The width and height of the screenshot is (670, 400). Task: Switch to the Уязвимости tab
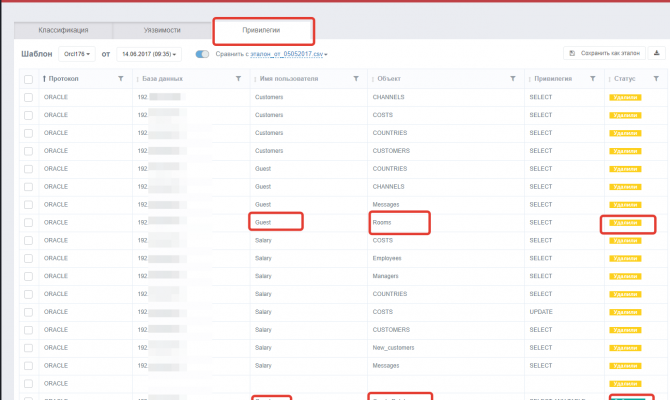coord(162,30)
